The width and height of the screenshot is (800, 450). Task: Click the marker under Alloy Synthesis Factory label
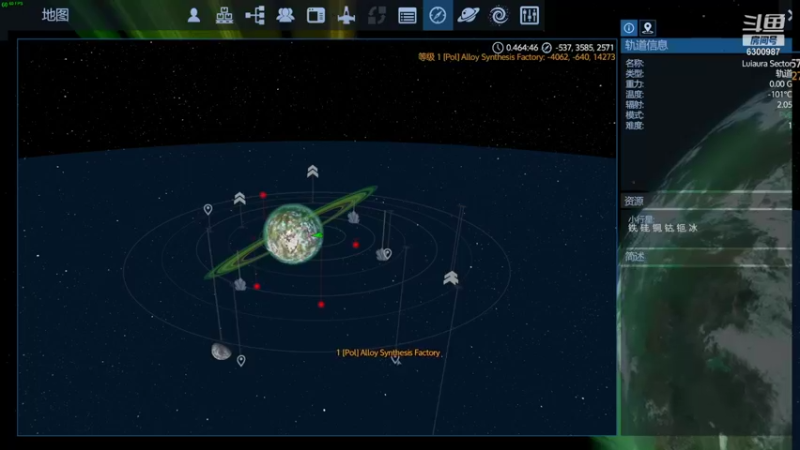pyautogui.click(x=395, y=360)
